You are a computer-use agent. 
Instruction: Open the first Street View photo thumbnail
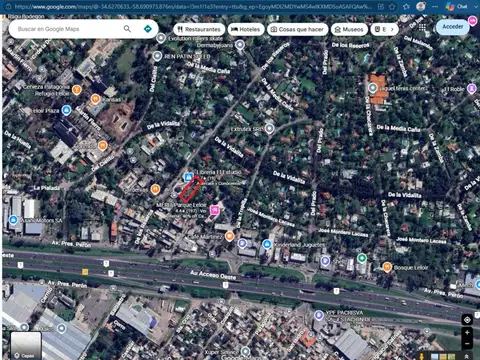tap(435, 357)
